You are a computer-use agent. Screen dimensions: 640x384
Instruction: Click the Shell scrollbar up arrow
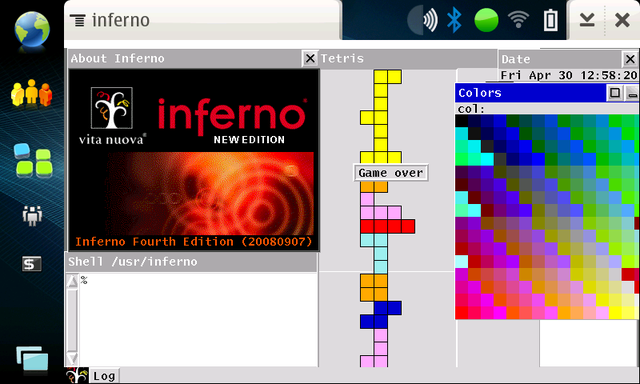click(72, 281)
